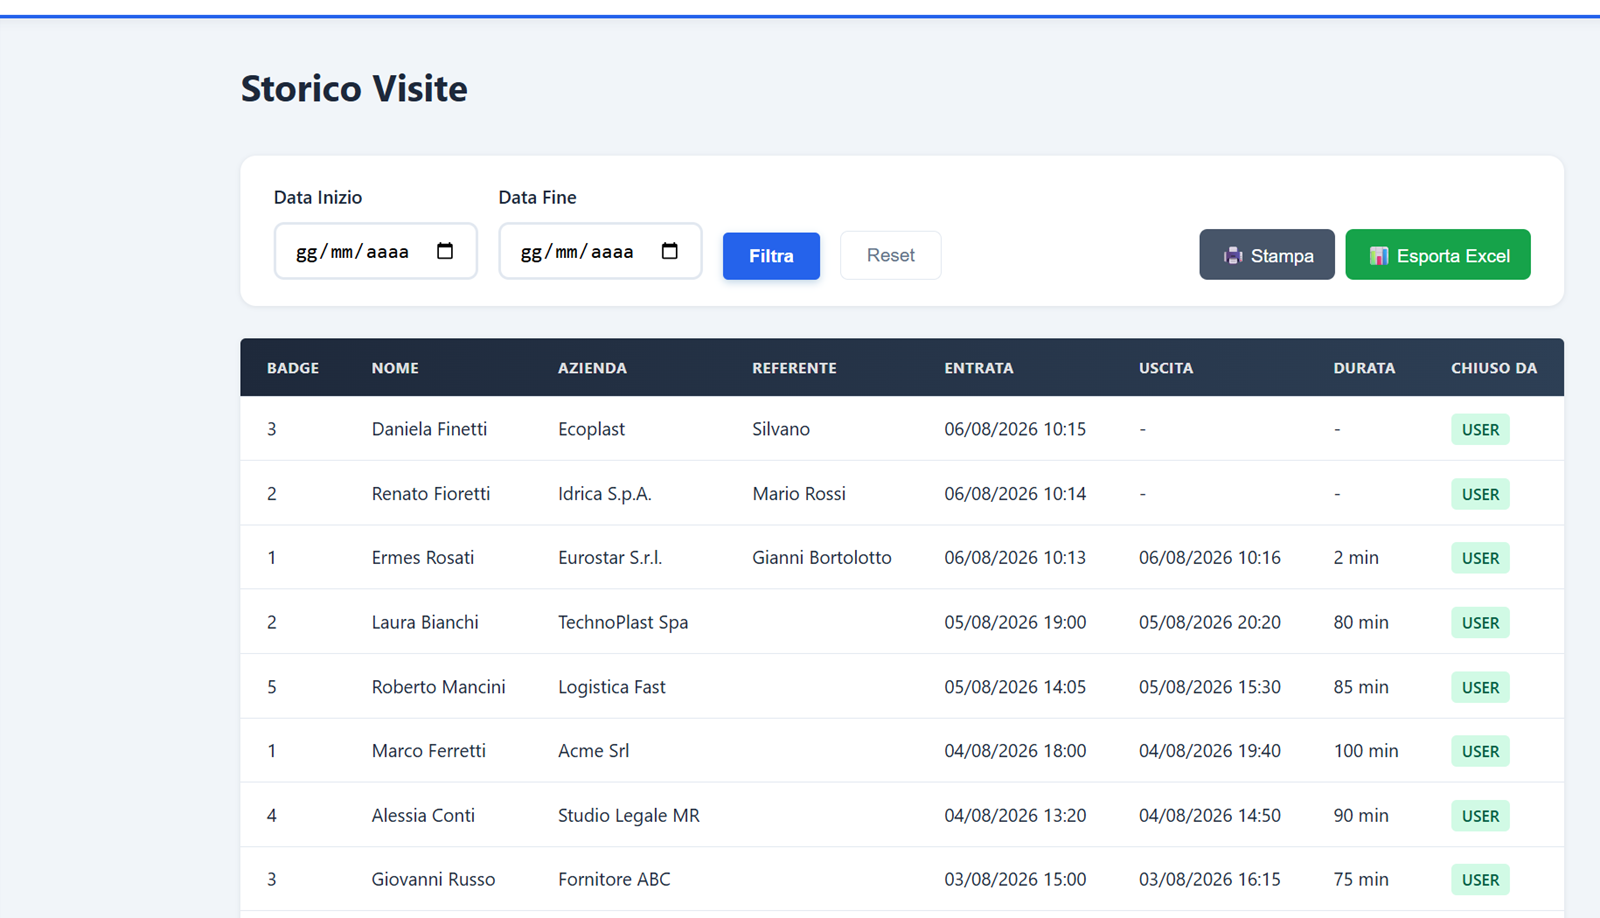Reset the date filters
The image size is (1600, 918).
(x=890, y=255)
